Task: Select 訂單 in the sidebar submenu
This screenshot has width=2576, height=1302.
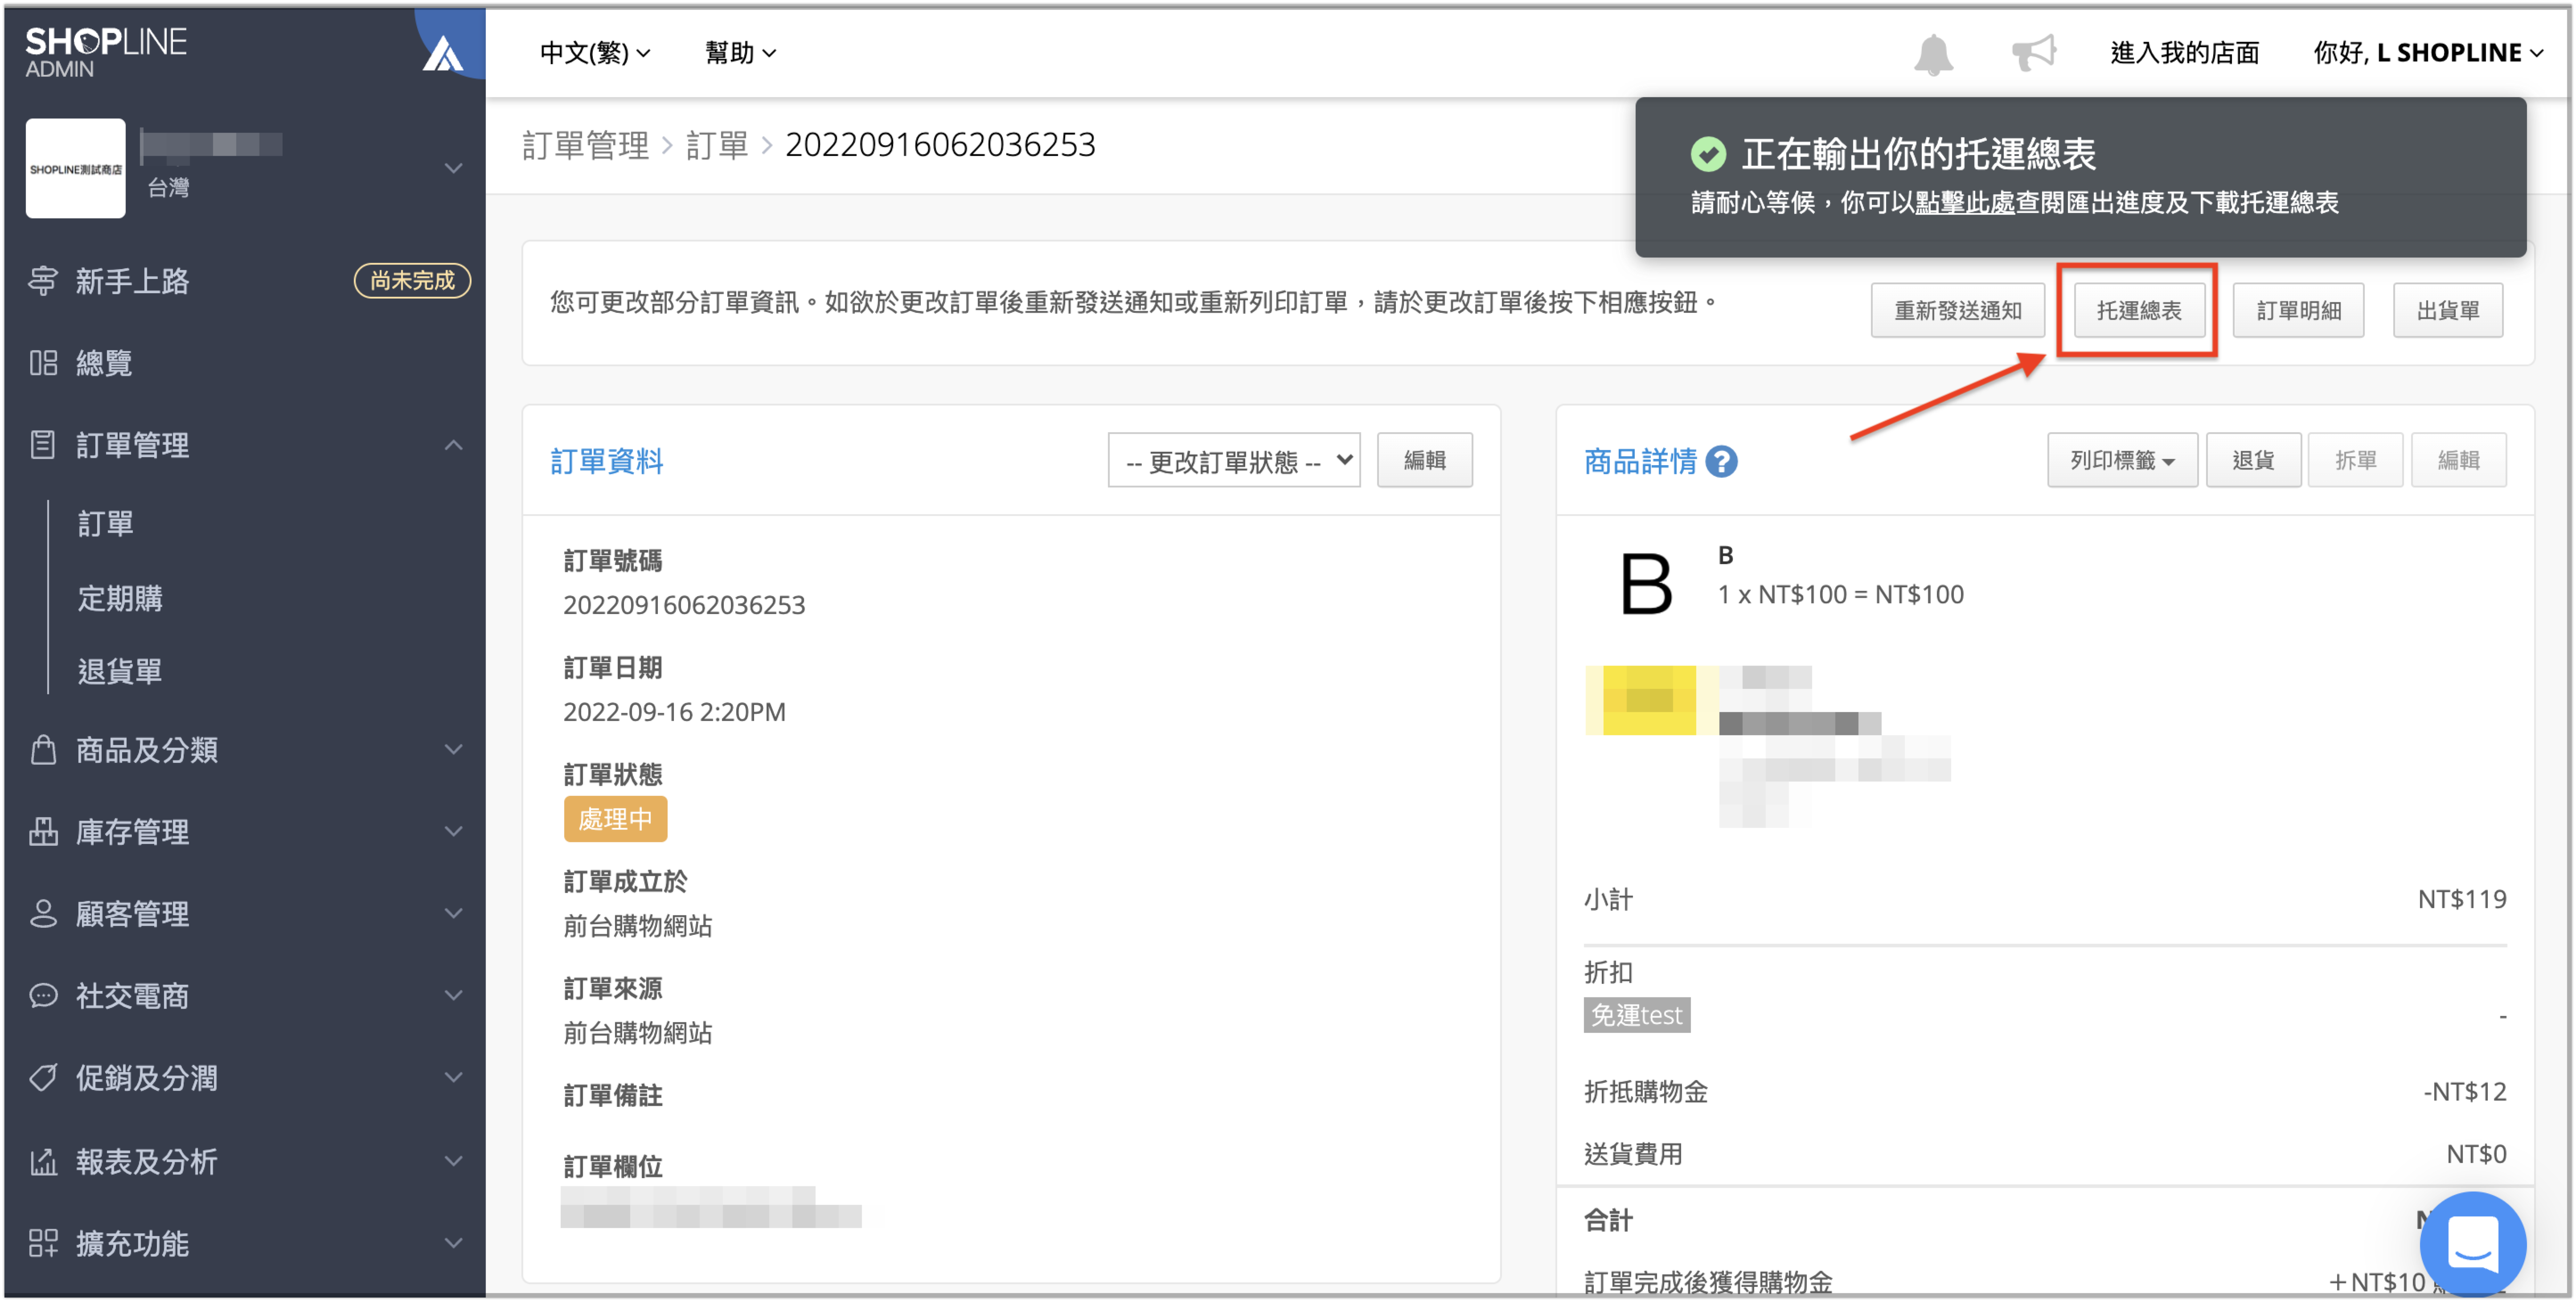Action: click(106, 523)
